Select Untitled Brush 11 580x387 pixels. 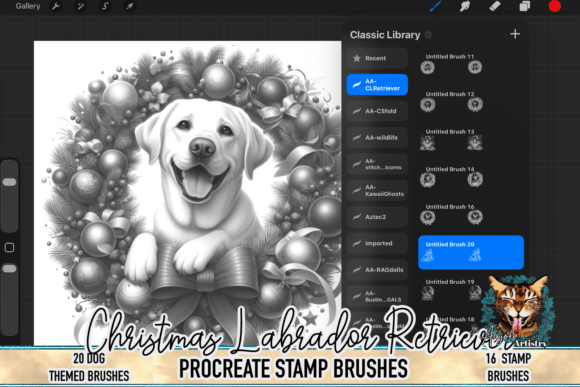(x=471, y=64)
